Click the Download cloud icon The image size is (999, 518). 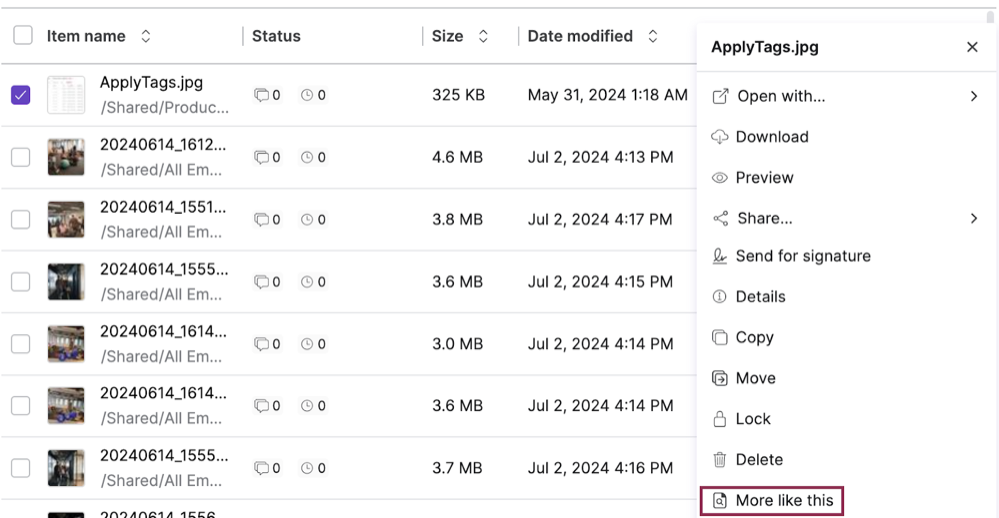point(719,137)
